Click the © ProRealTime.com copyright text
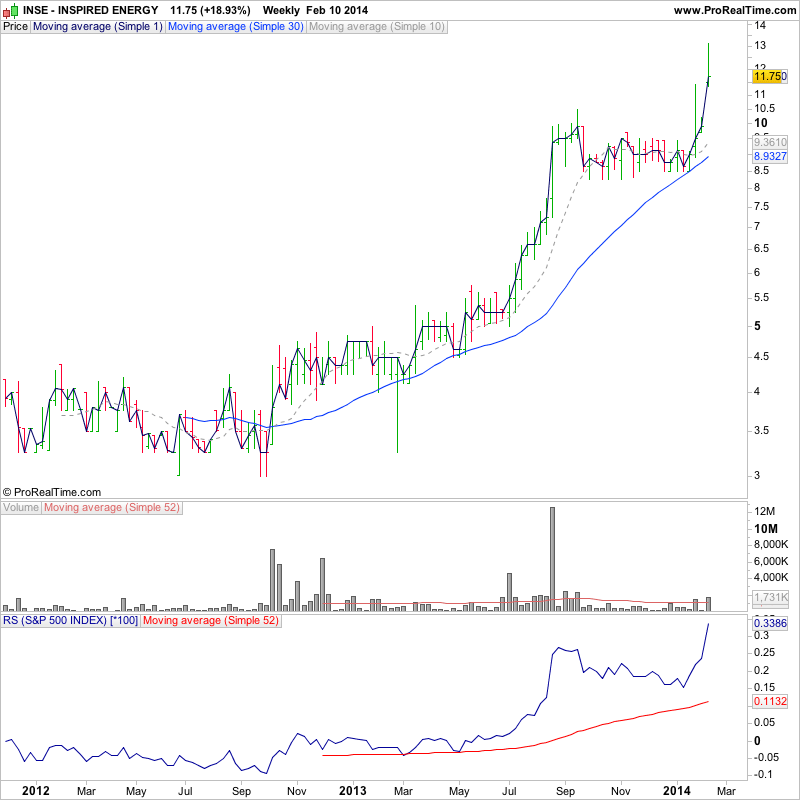This screenshot has height=800, width=800. 52,492
